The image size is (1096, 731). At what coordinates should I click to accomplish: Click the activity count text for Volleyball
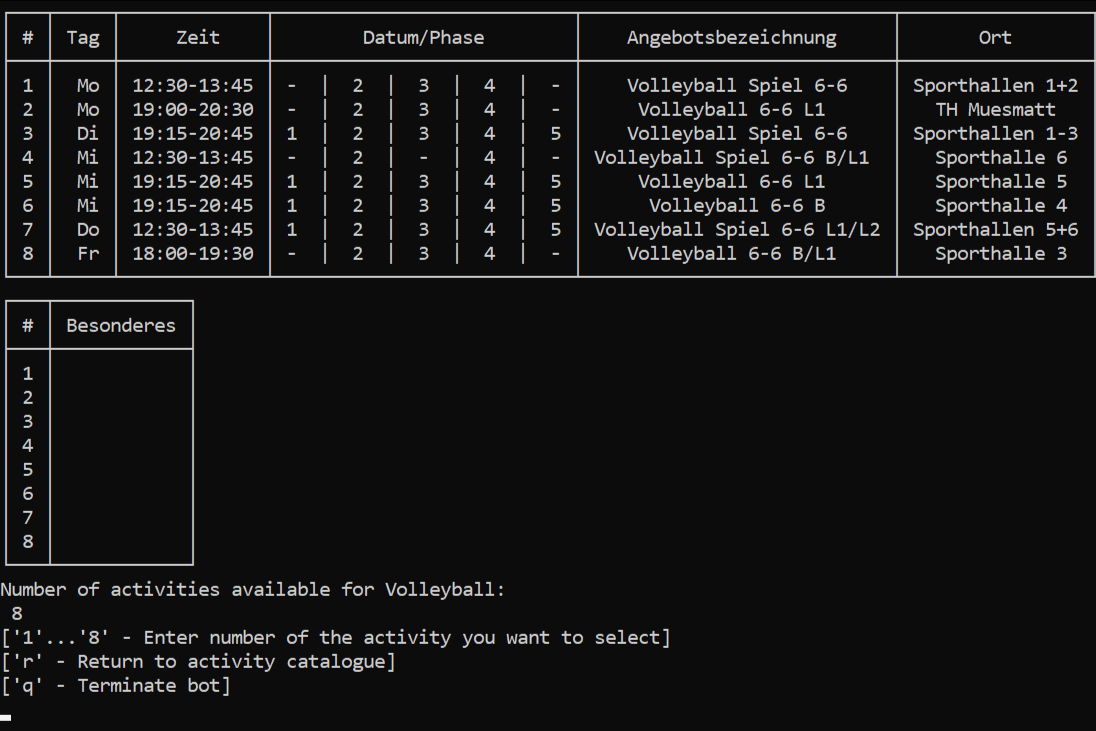[x=252, y=589]
